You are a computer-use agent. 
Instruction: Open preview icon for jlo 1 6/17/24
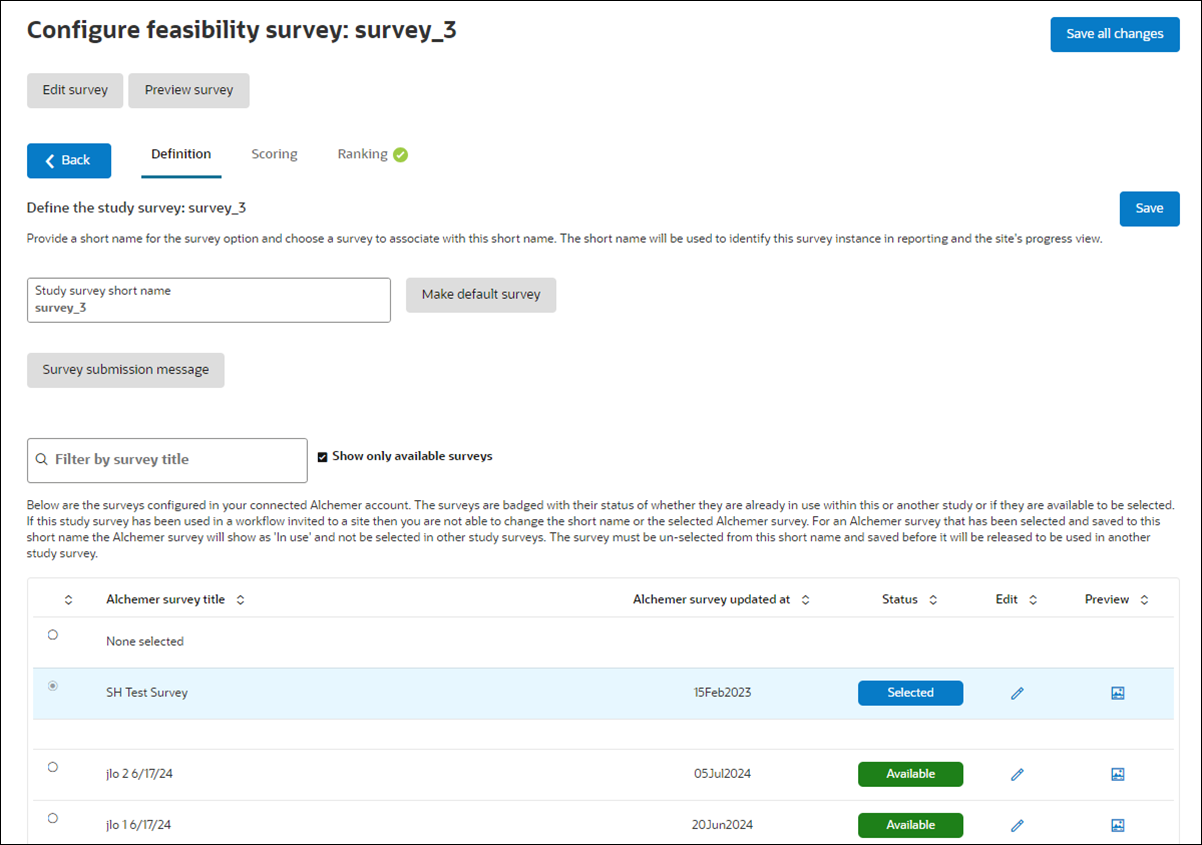(x=1118, y=825)
